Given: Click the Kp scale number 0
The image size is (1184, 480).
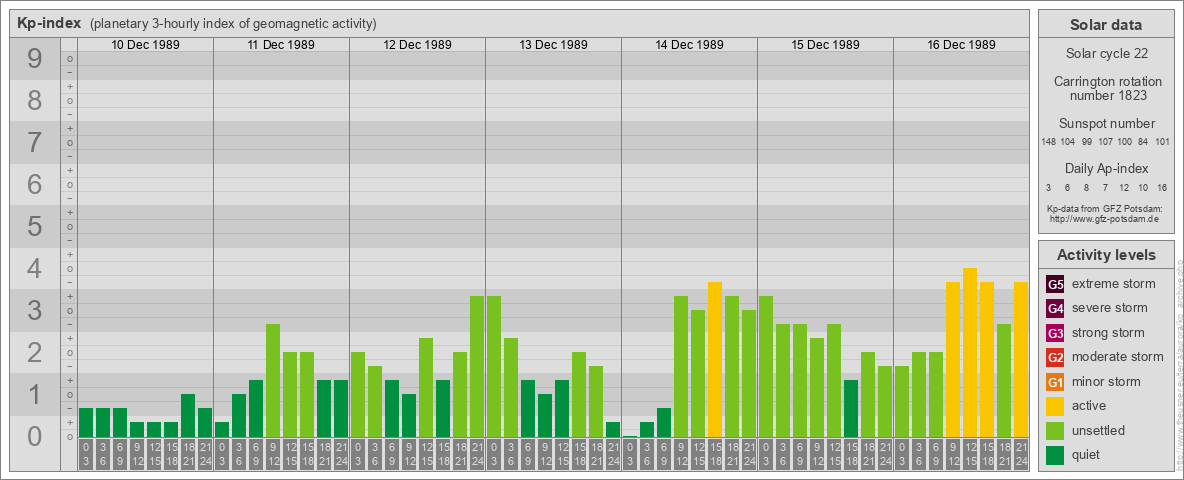Looking at the screenshot, I should [x=34, y=436].
